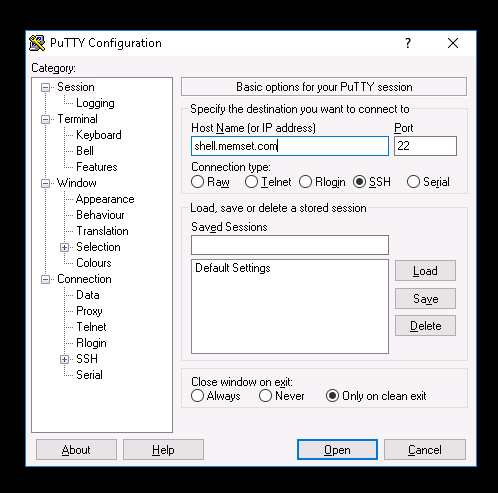This screenshot has height=493, width=498.
Task: Open the Telnet category in tree
Action: (91, 327)
